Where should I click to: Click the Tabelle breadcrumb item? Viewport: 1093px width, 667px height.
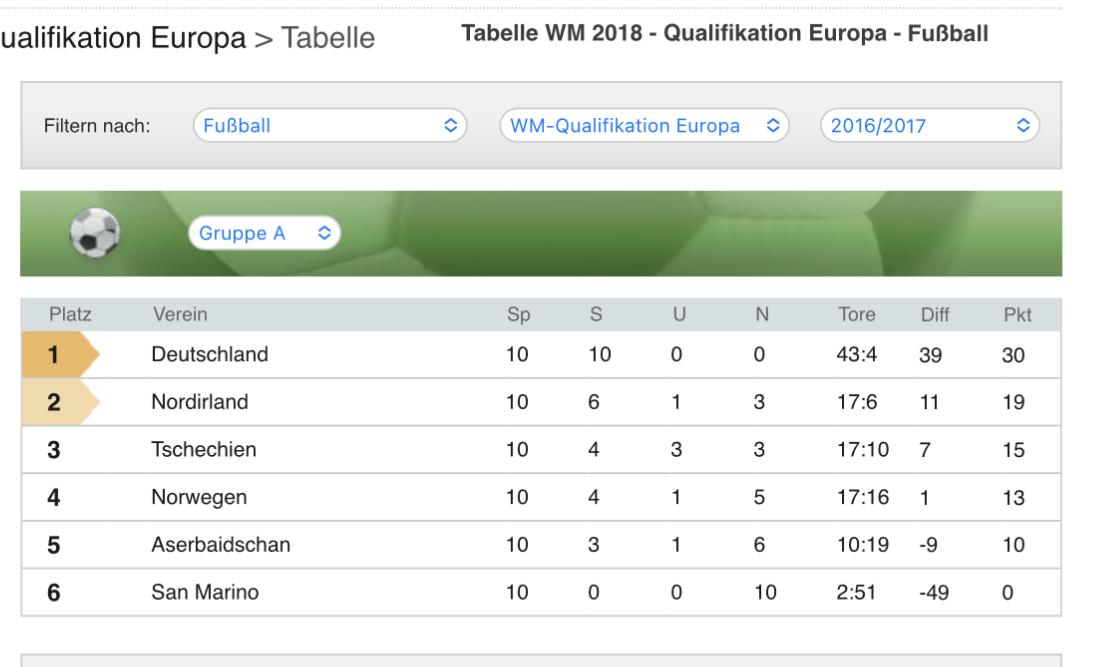[x=328, y=38]
